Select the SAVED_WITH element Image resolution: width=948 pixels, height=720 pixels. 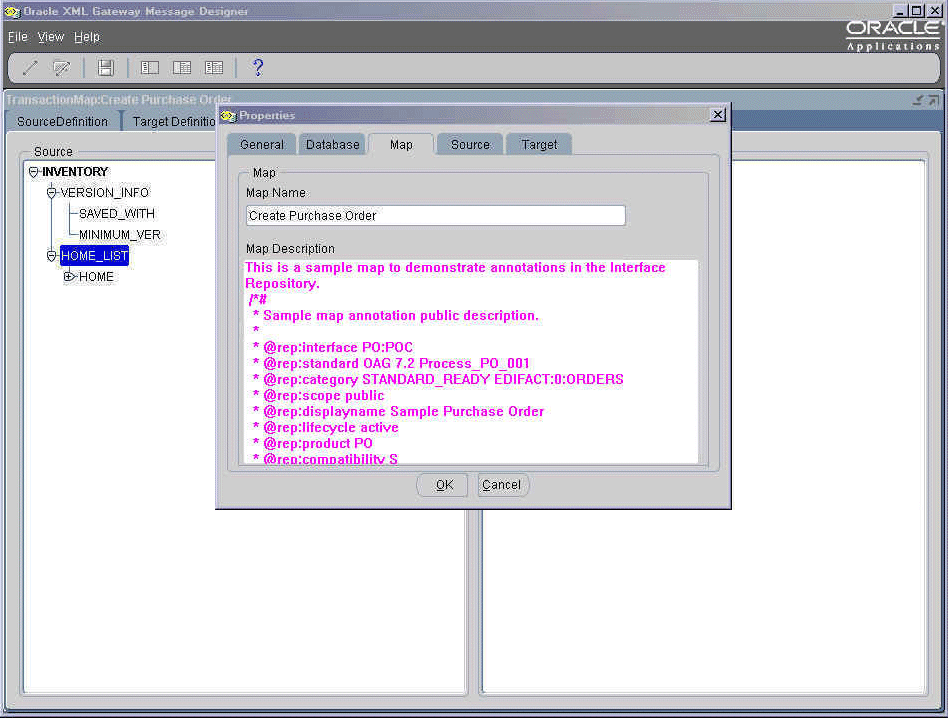coord(117,214)
